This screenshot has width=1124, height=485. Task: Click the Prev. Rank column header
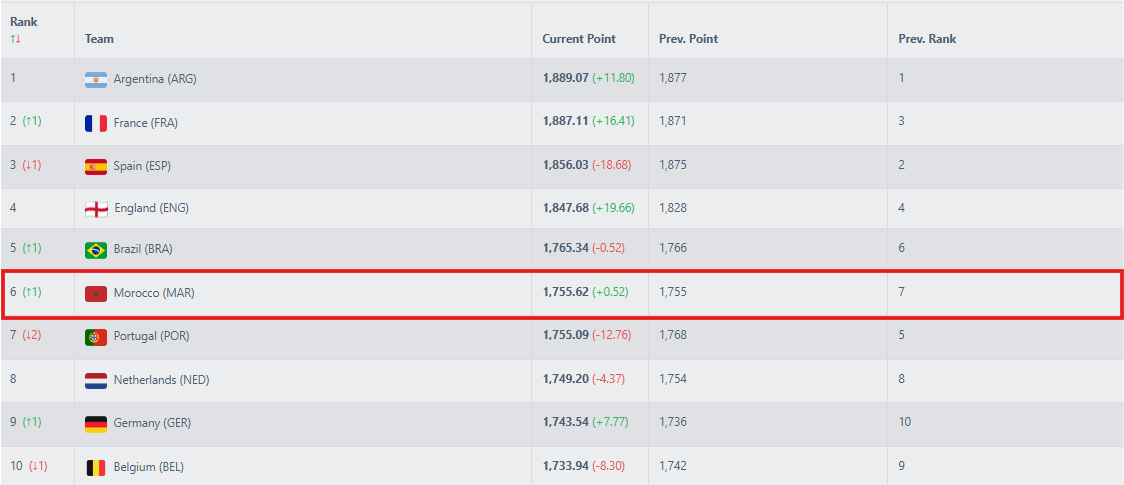tap(927, 39)
